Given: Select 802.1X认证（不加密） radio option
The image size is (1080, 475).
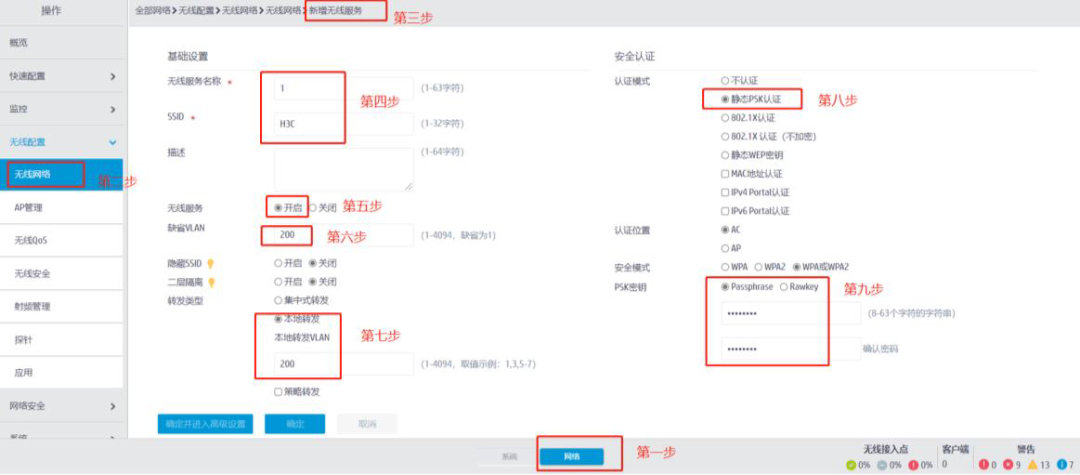Looking at the screenshot, I should coord(725,136).
